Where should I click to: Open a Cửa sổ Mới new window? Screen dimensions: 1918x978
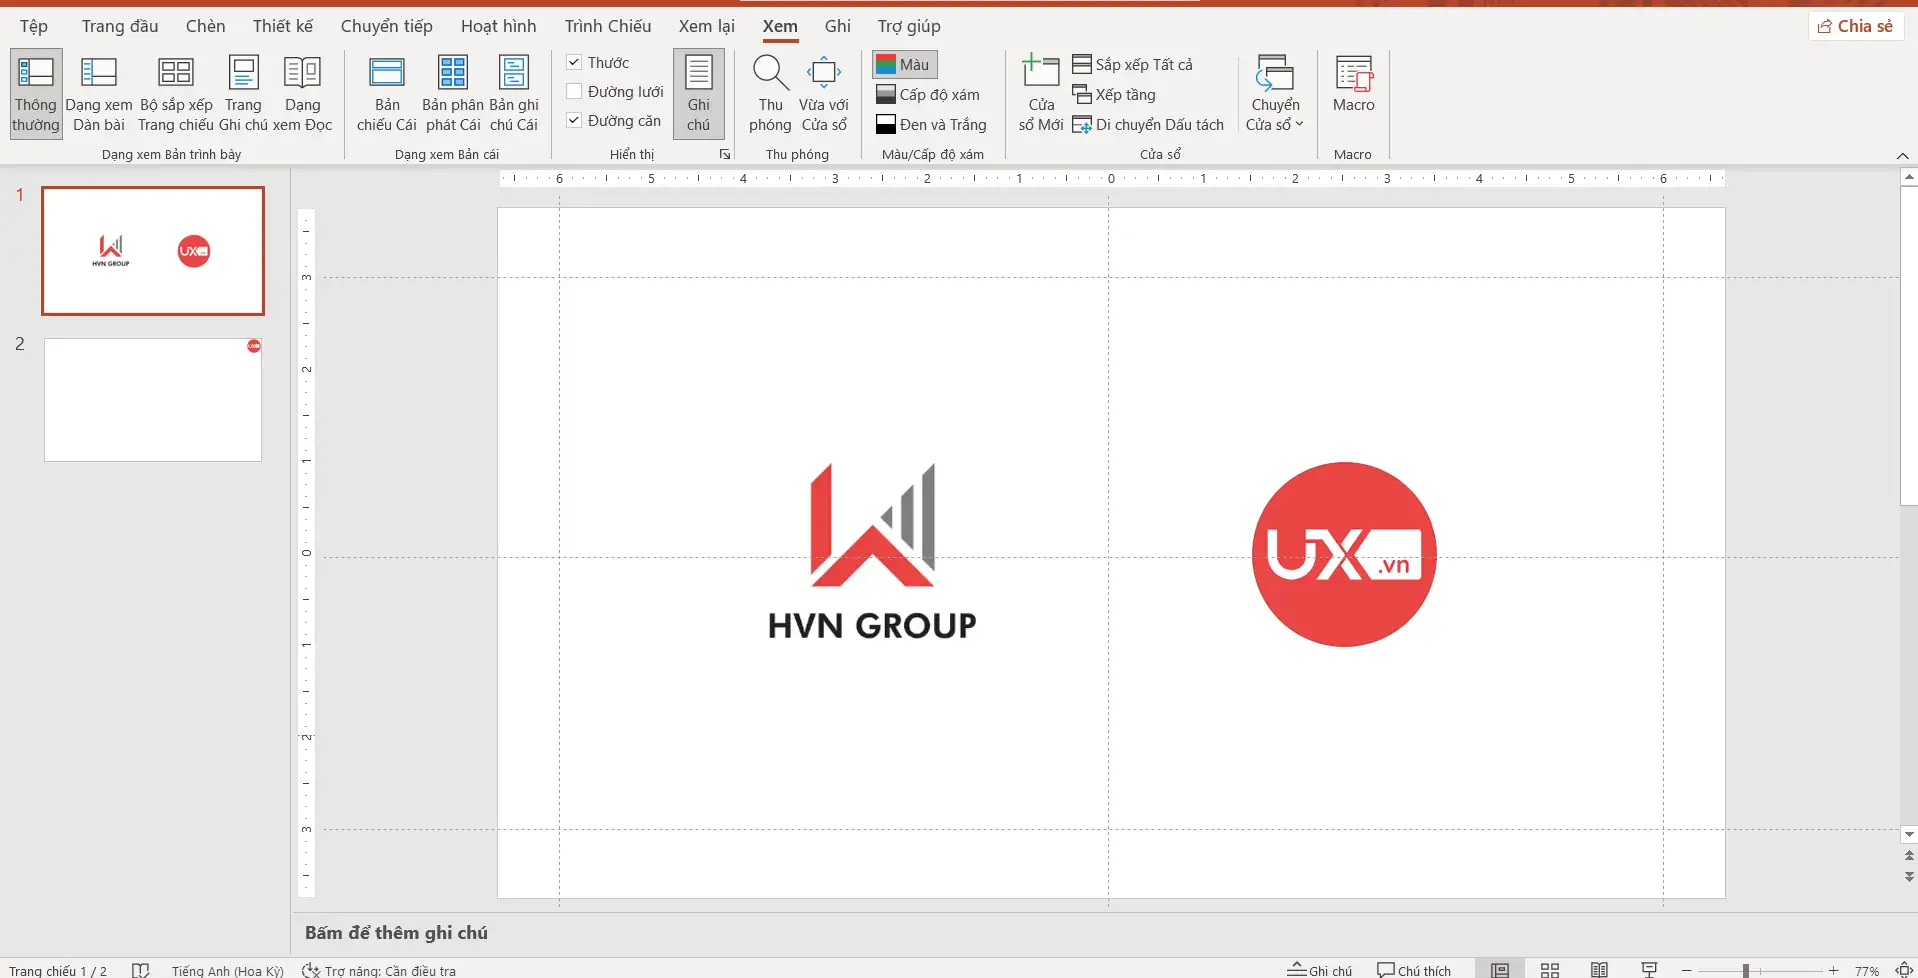coord(1041,93)
